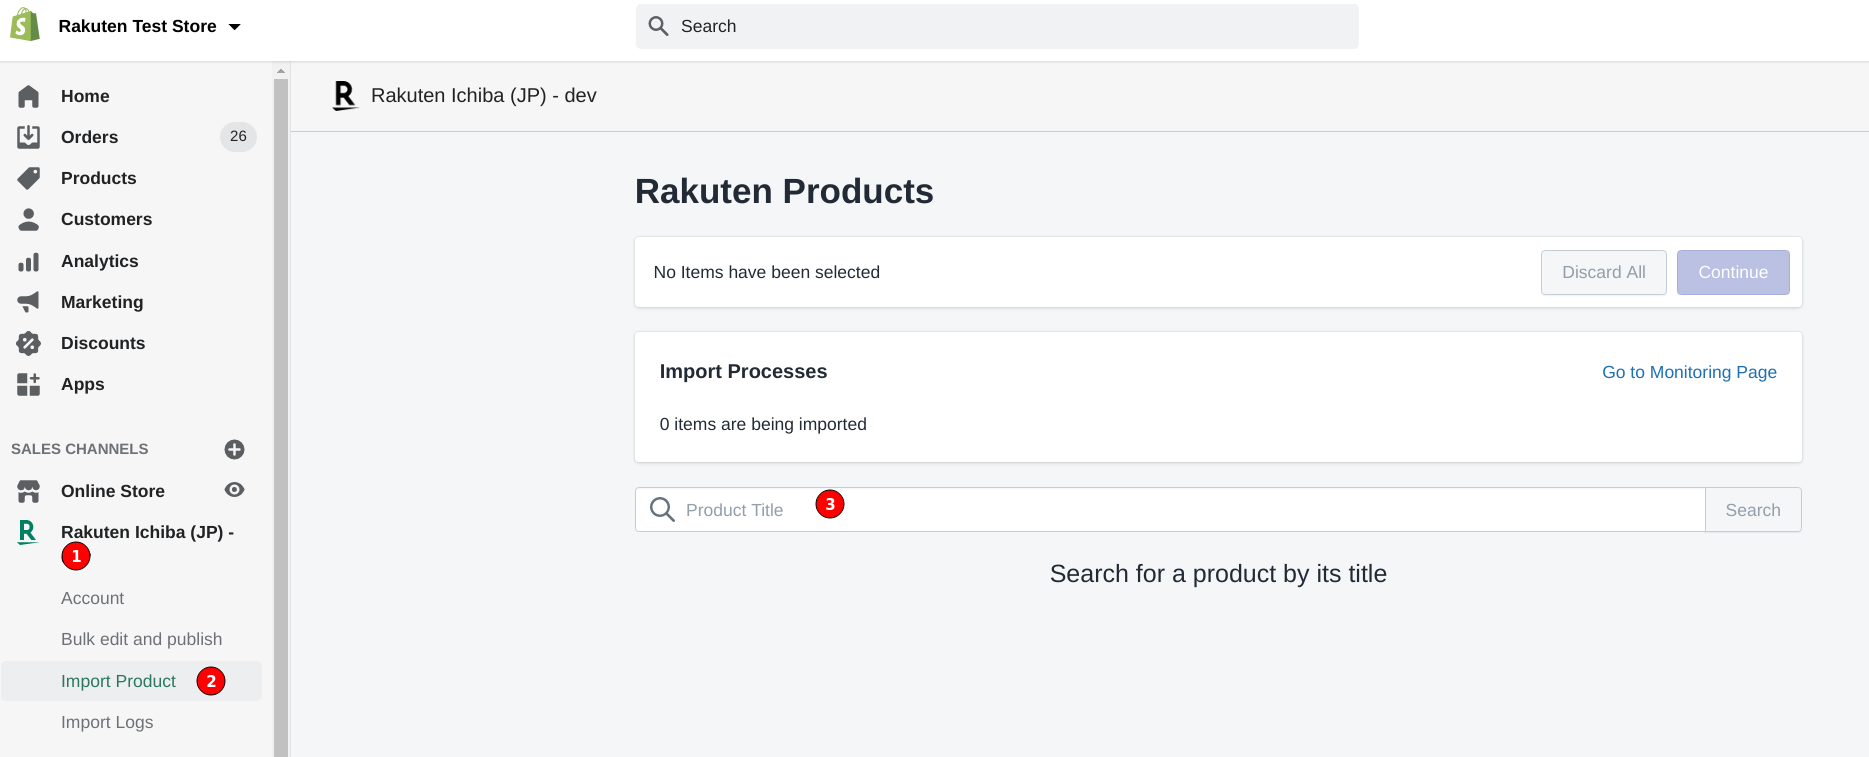Image resolution: width=1869 pixels, height=757 pixels.
Task: Click the Continue button
Action: [x=1733, y=272]
